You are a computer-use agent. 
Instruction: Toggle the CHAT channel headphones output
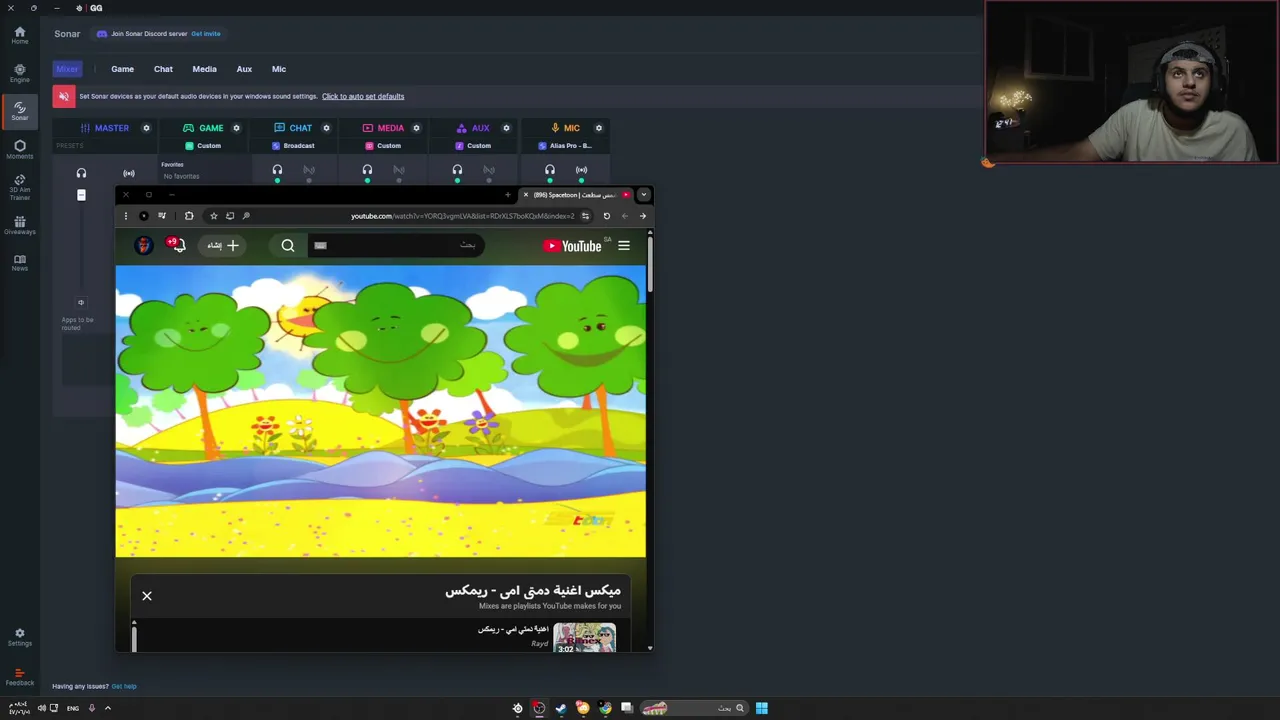(x=277, y=170)
